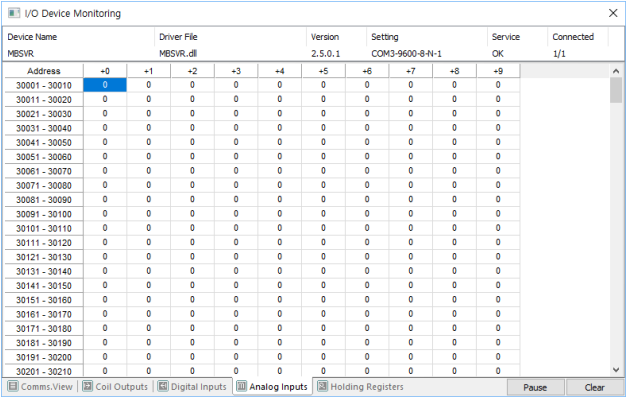Select the 30001 - 30010 address row
Viewport: 627px width, 398px height.
(x=44, y=85)
